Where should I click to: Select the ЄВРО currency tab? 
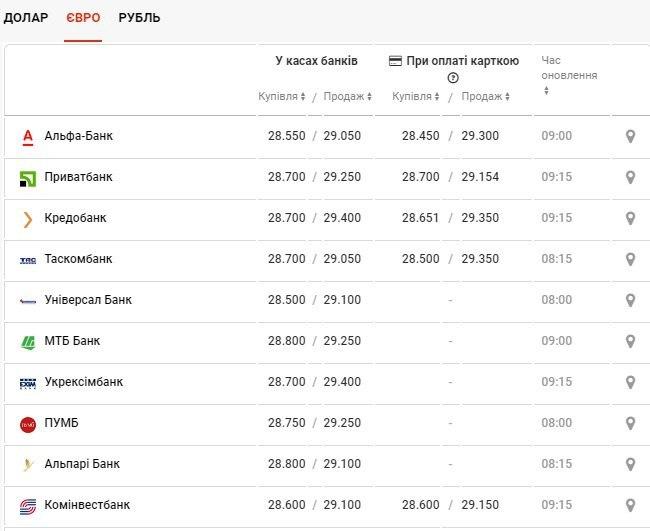click(x=83, y=18)
